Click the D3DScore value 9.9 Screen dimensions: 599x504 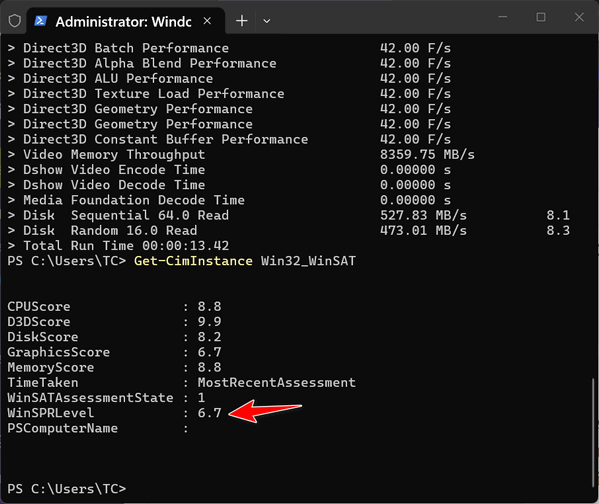coord(209,322)
